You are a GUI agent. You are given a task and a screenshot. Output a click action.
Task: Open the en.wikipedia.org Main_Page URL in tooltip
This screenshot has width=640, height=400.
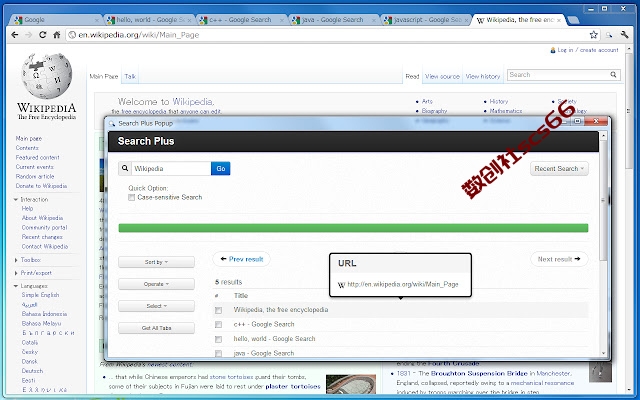tap(402, 284)
